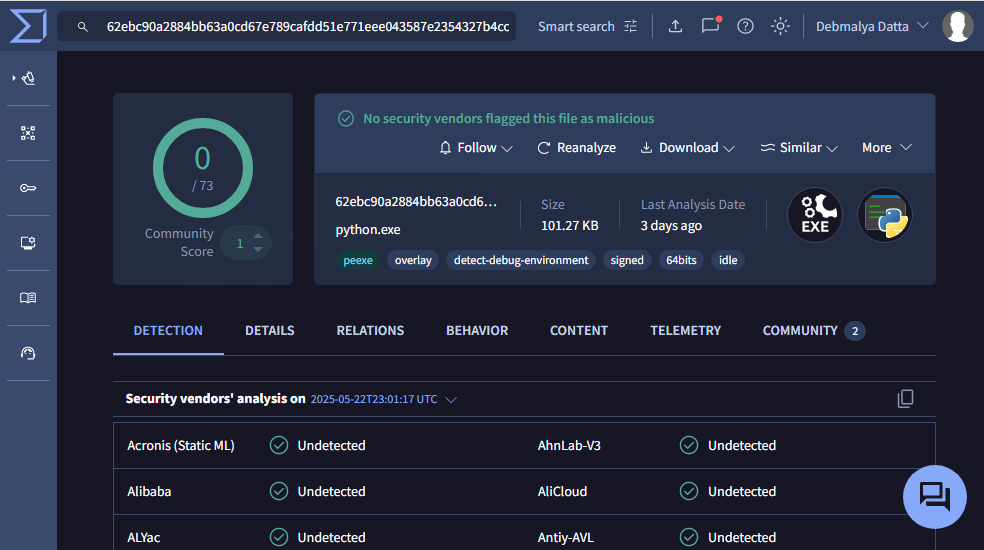This screenshot has height=550, width=984.
Task: Open Smart search filter options icon
Action: (631, 26)
